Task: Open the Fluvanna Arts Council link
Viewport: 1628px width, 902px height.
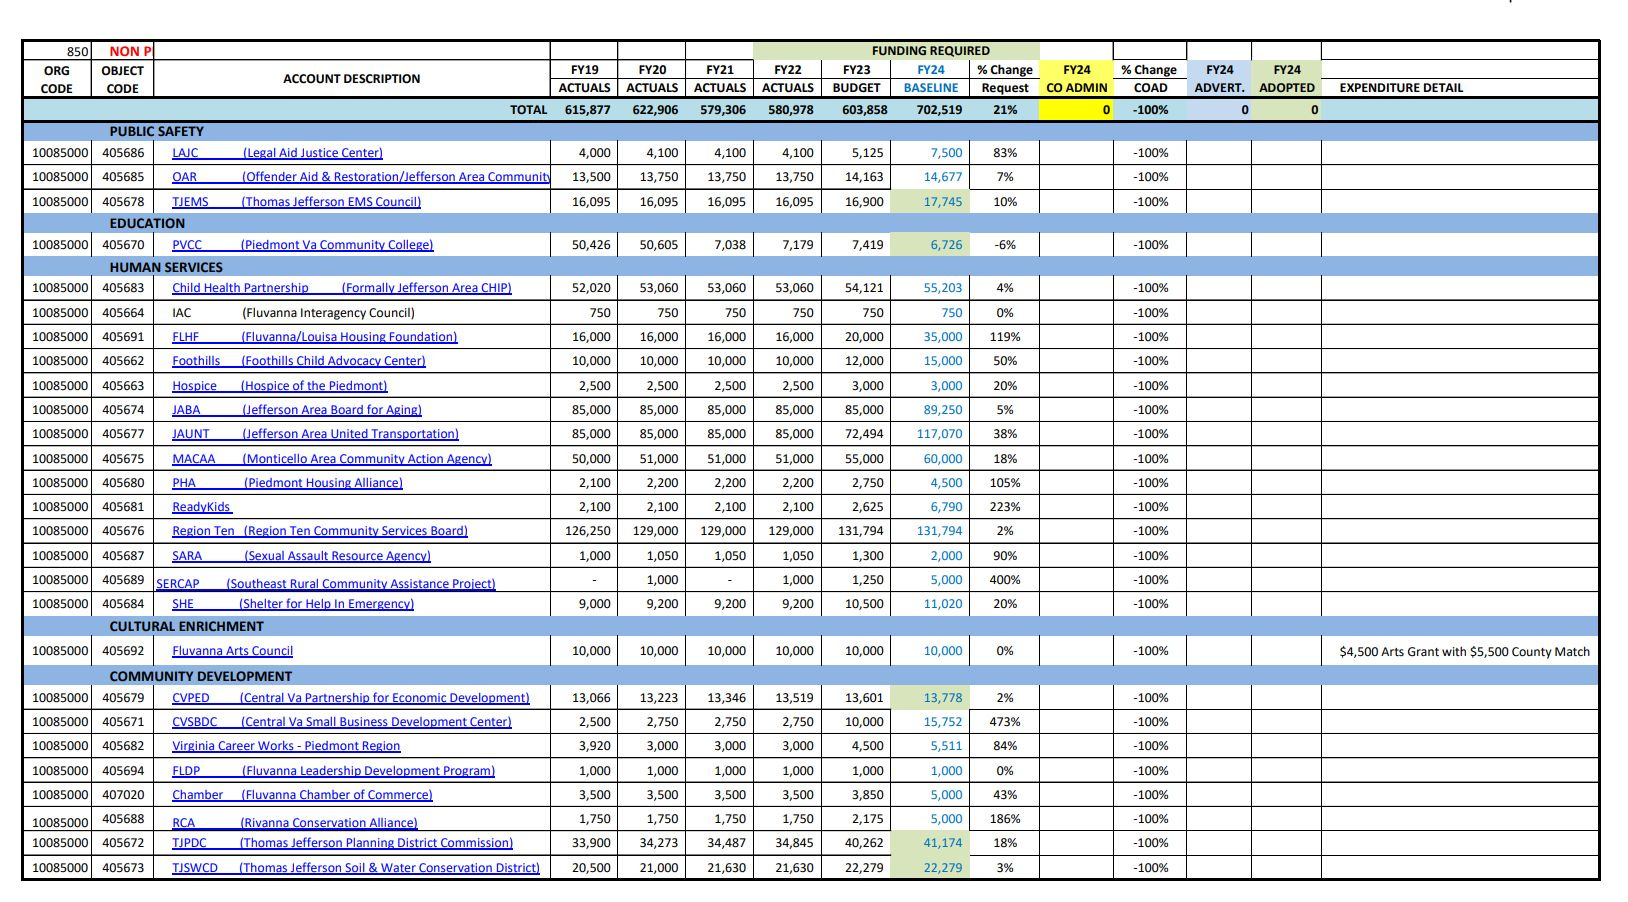Action: (232, 651)
